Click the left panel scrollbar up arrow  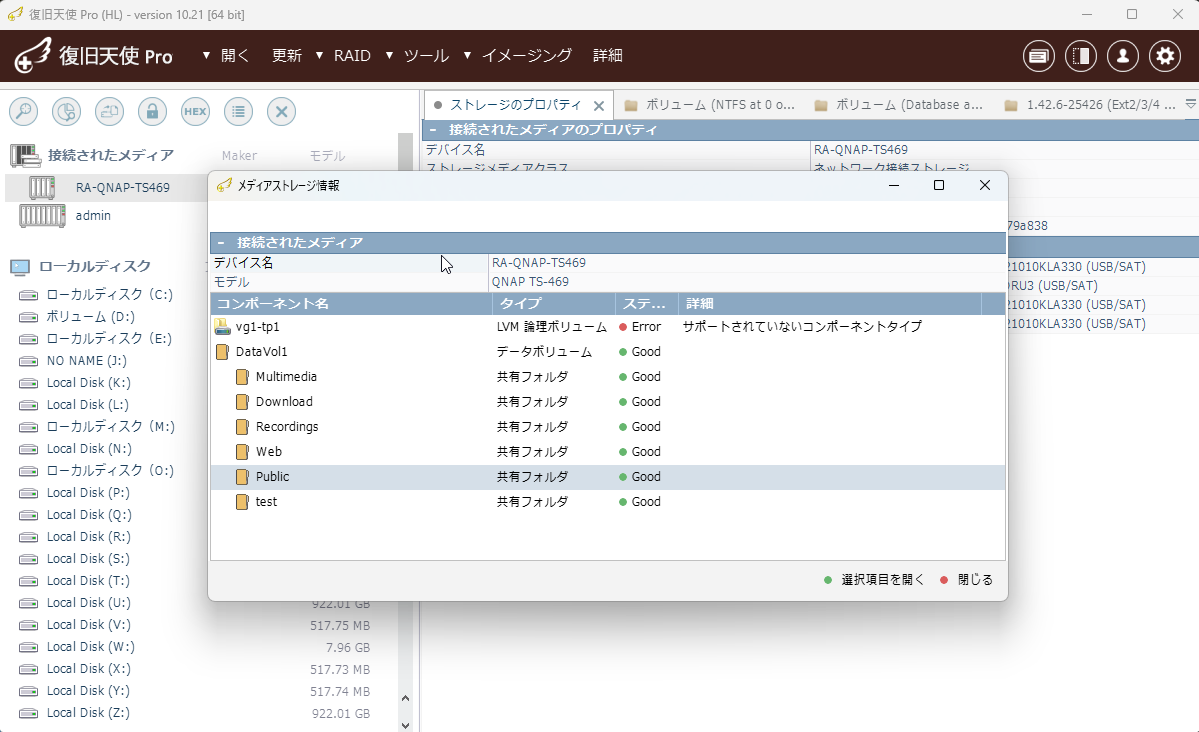(405, 698)
